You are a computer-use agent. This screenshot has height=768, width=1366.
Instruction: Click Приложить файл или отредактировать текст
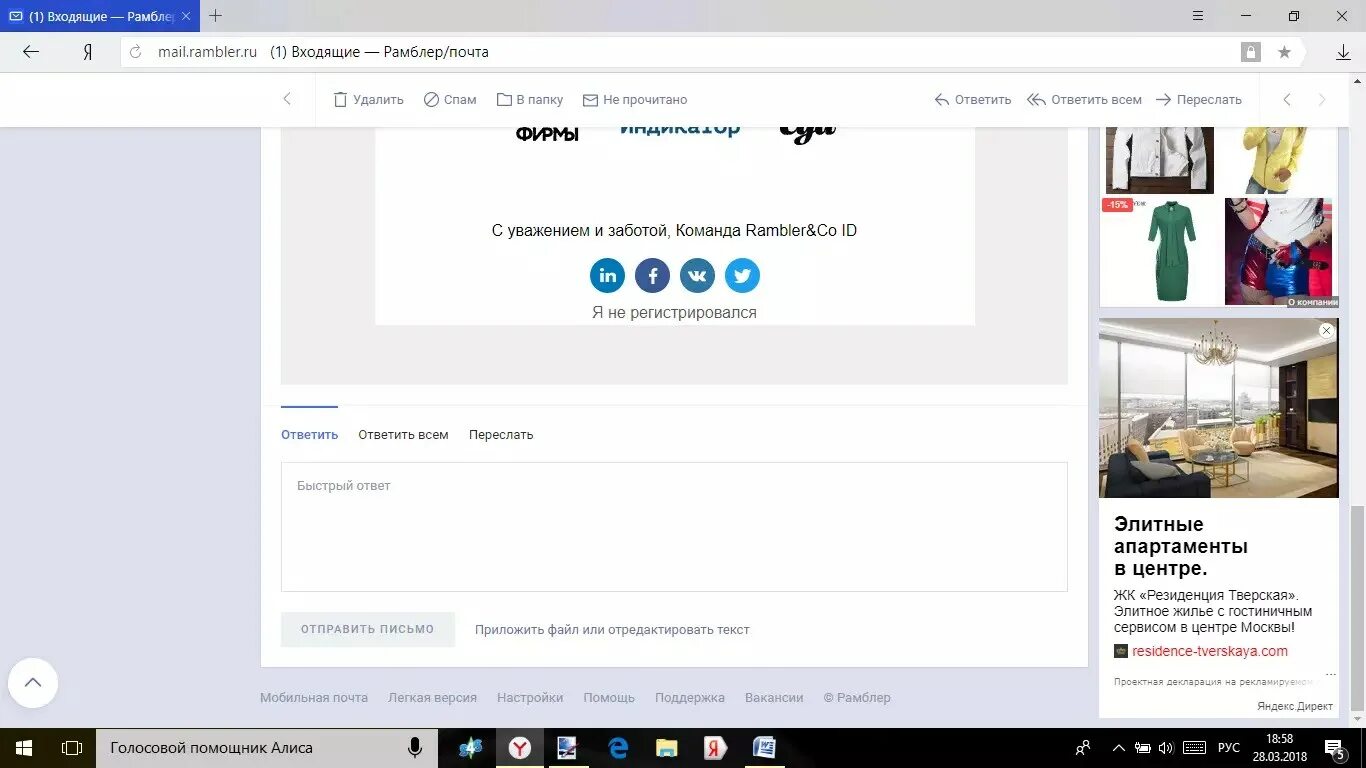612,630
